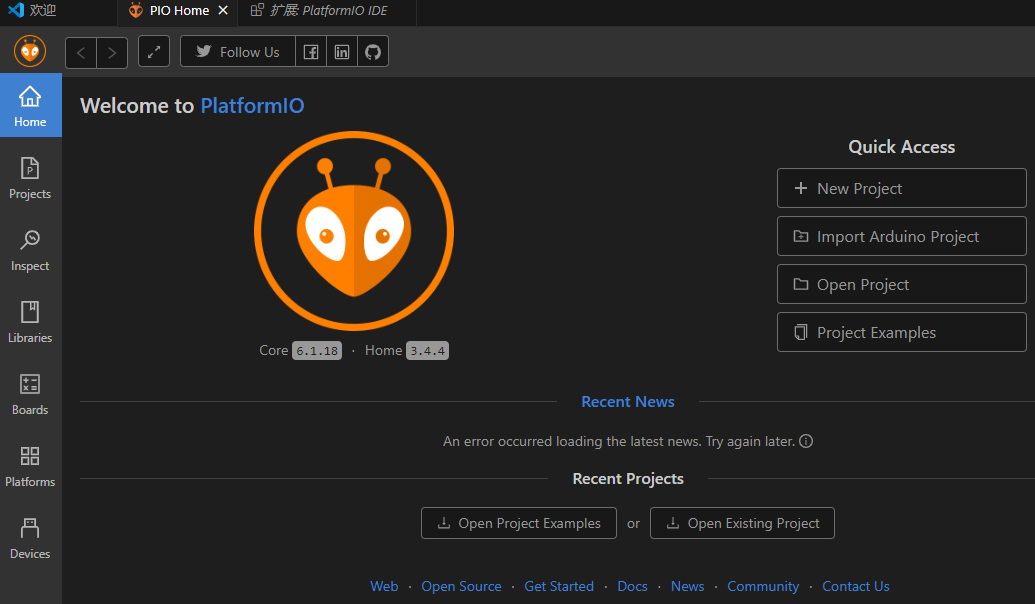Click the Open Project Examples download button
Screen dimensions: 1035x604
(519, 523)
